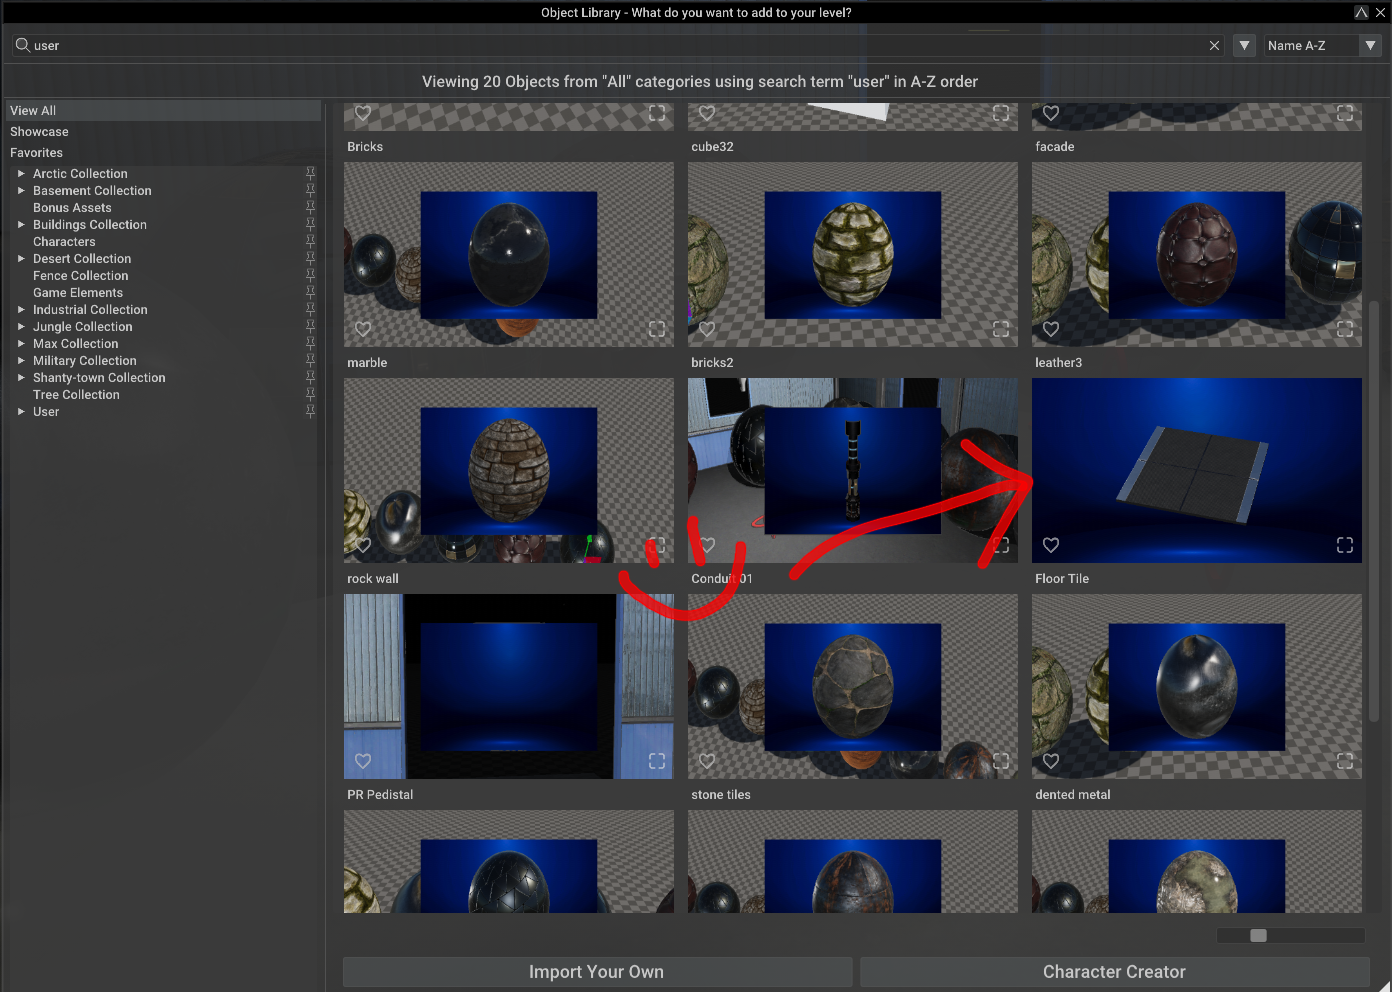The height and width of the screenshot is (992, 1392).
Task: Favorite the dented metal object
Action: [1050, 761]
